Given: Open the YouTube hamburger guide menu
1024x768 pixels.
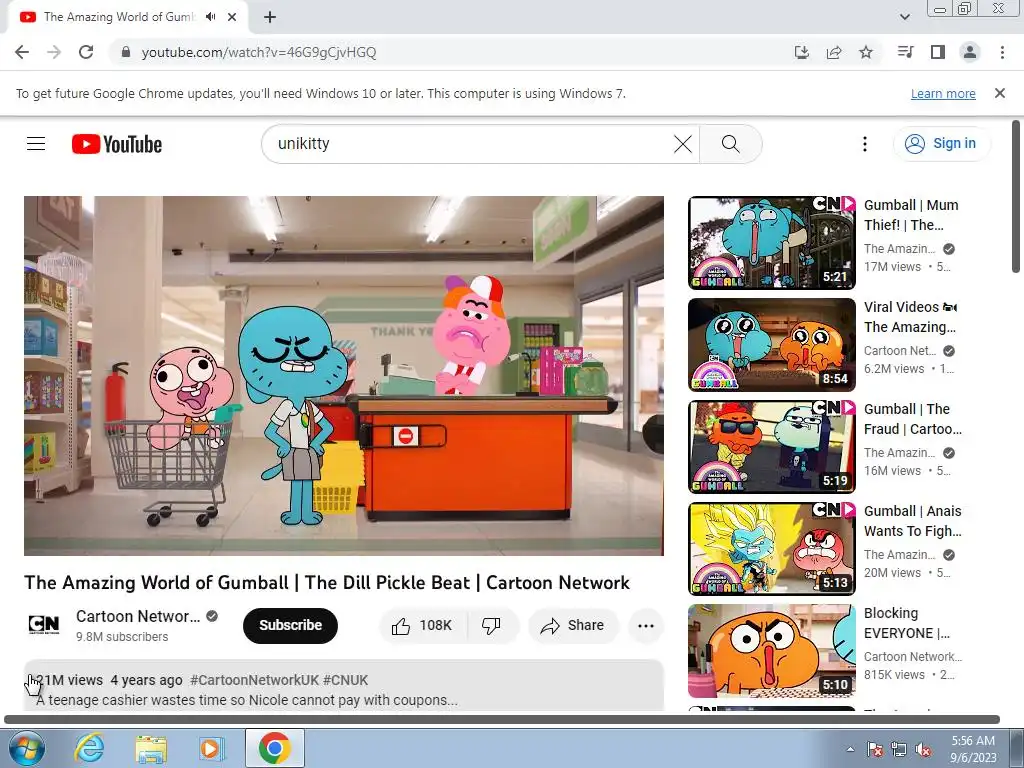Looking at the screenshot, I should click(x=36, y=143).
